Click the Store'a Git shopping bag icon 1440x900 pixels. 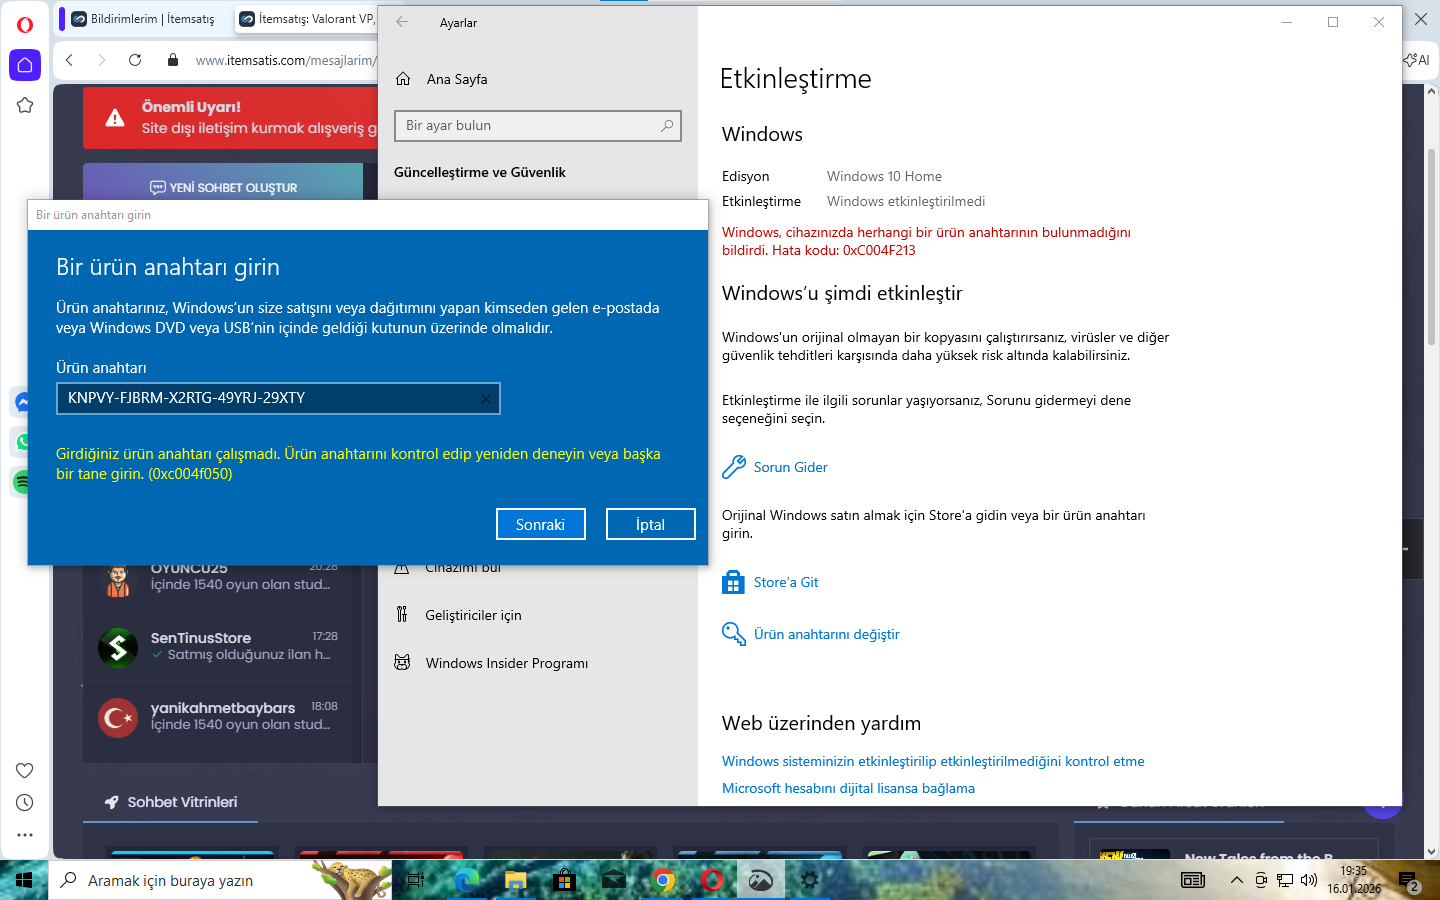(x=734, y=582)
